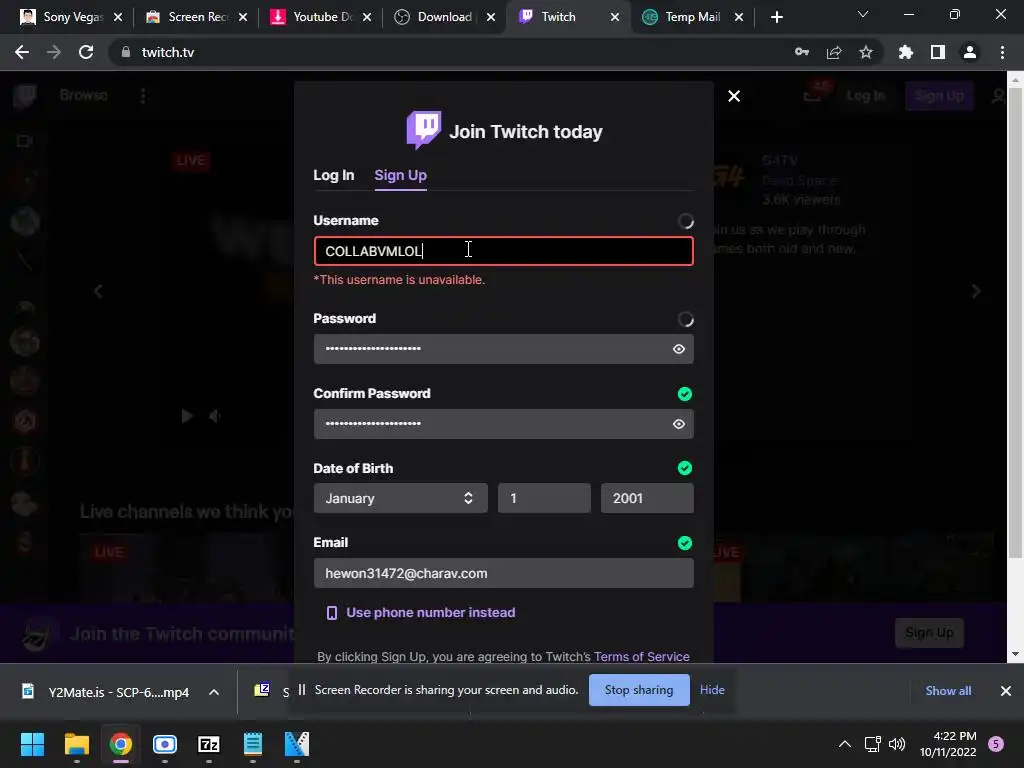Open the Extensions puzzle icon

tap(906, 52)
